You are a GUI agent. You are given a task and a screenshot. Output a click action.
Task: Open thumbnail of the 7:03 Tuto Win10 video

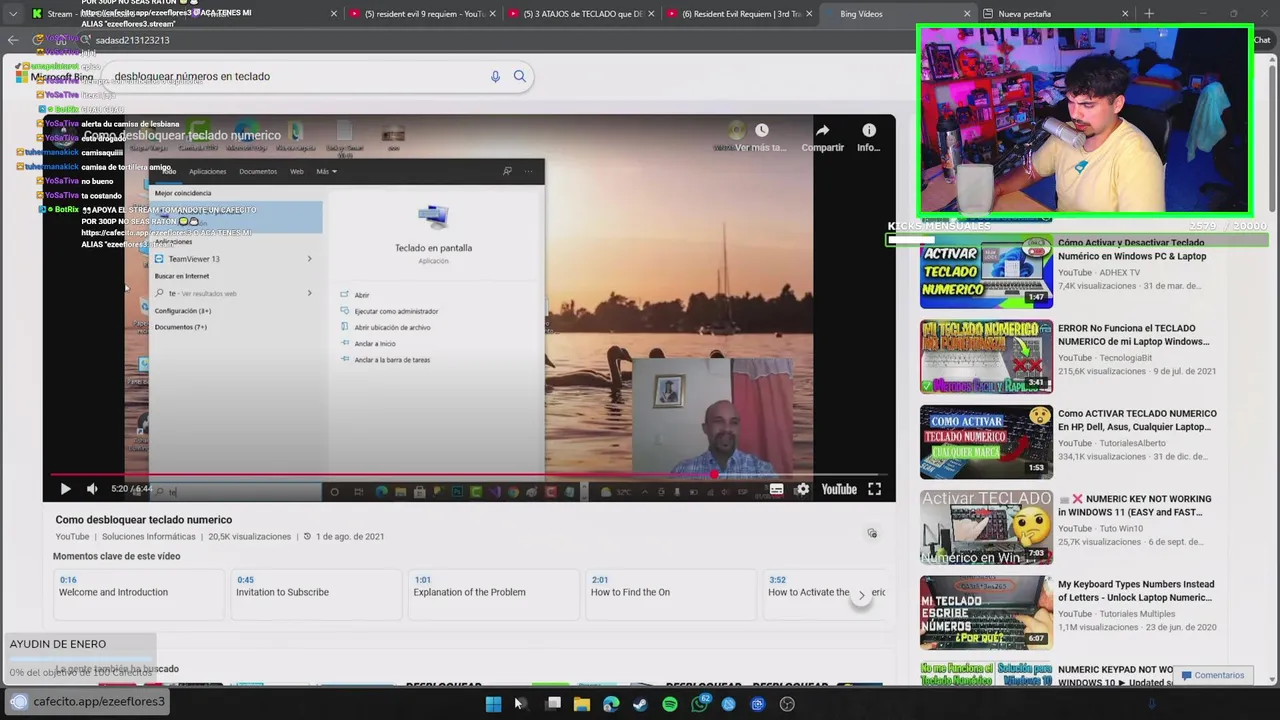(x=986, y=528)
